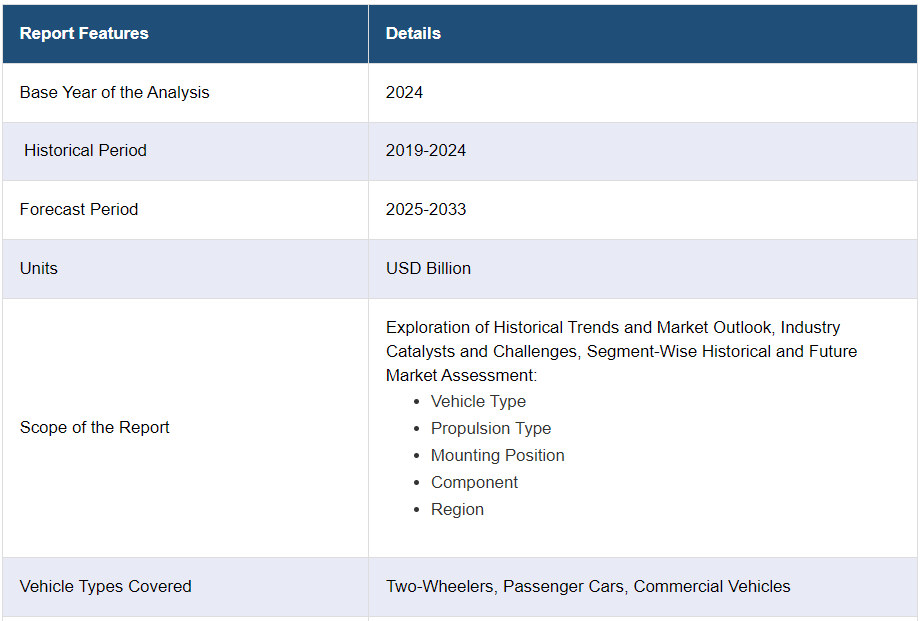Viewport: 922px width, 621px height.
Task: Click the Details column header
Action: (413, 33)
